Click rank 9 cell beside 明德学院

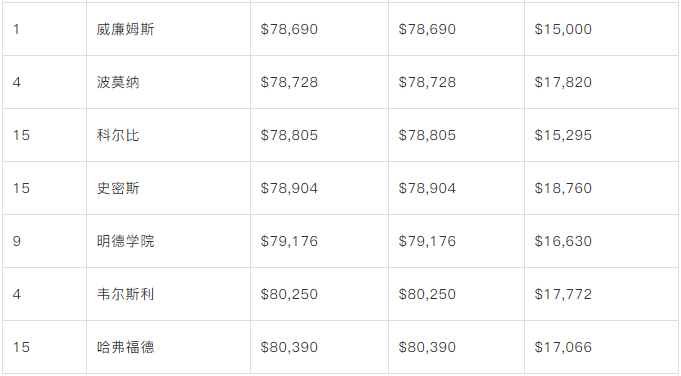(x=44, y=241)
